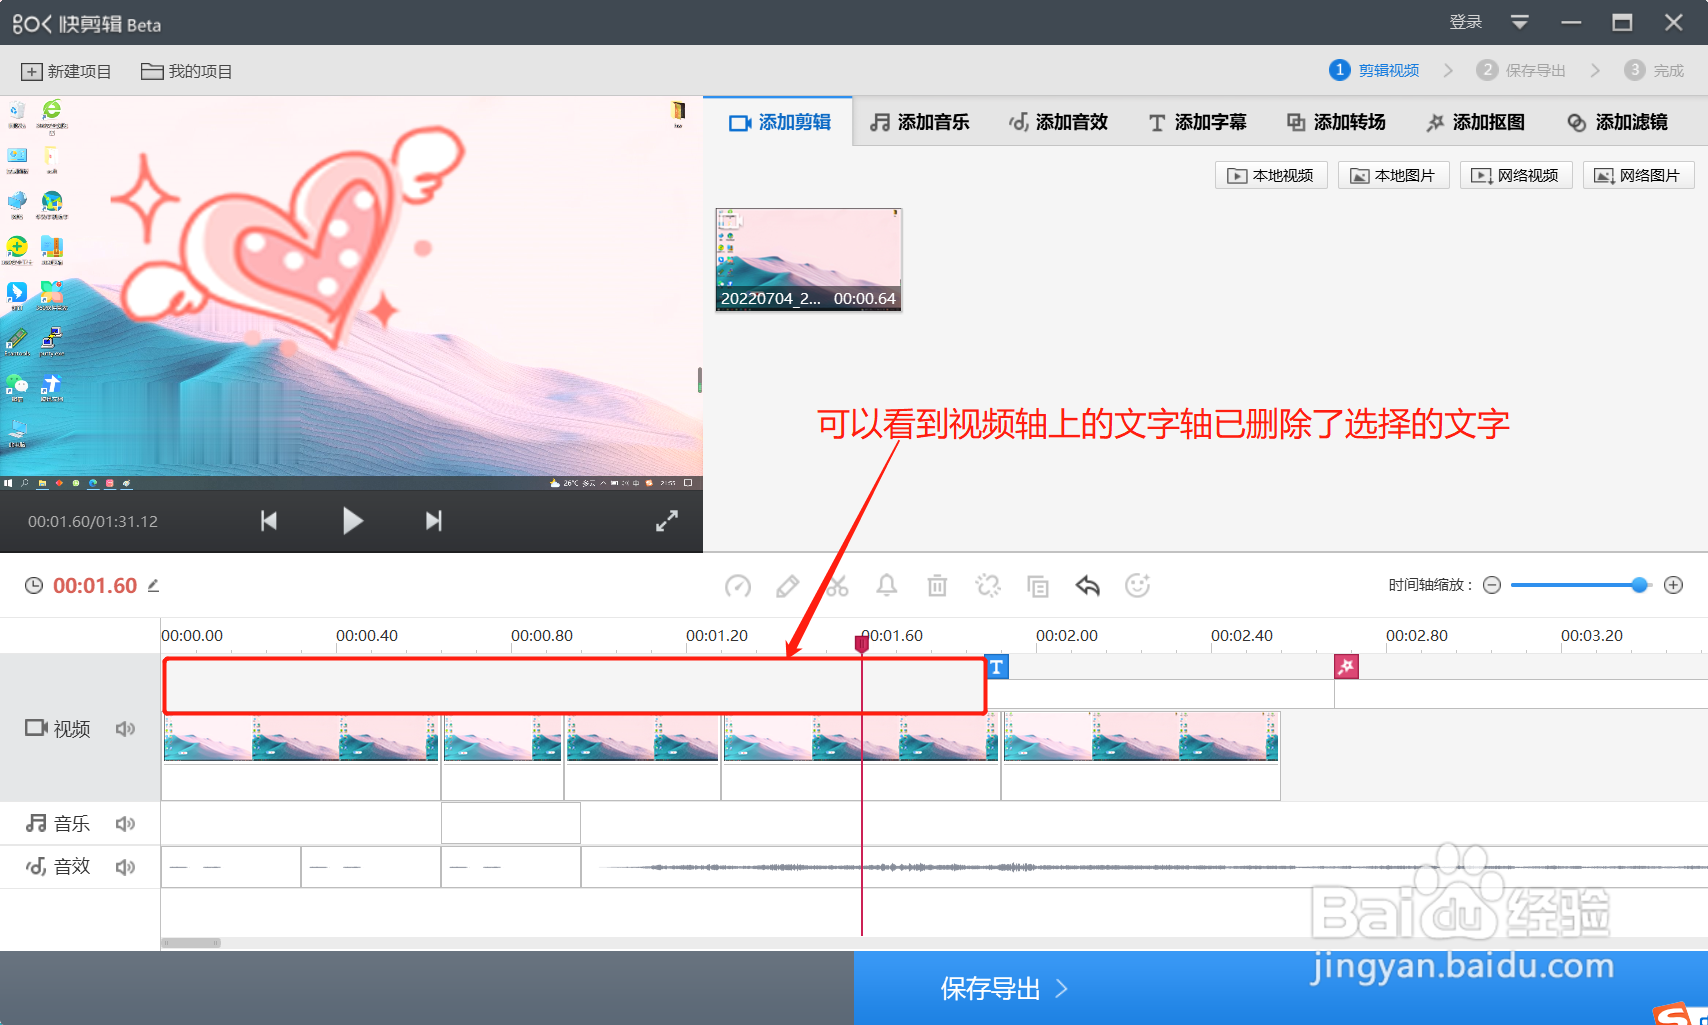
Task: Click 网络视频 button
Action: coord(1516,175)
